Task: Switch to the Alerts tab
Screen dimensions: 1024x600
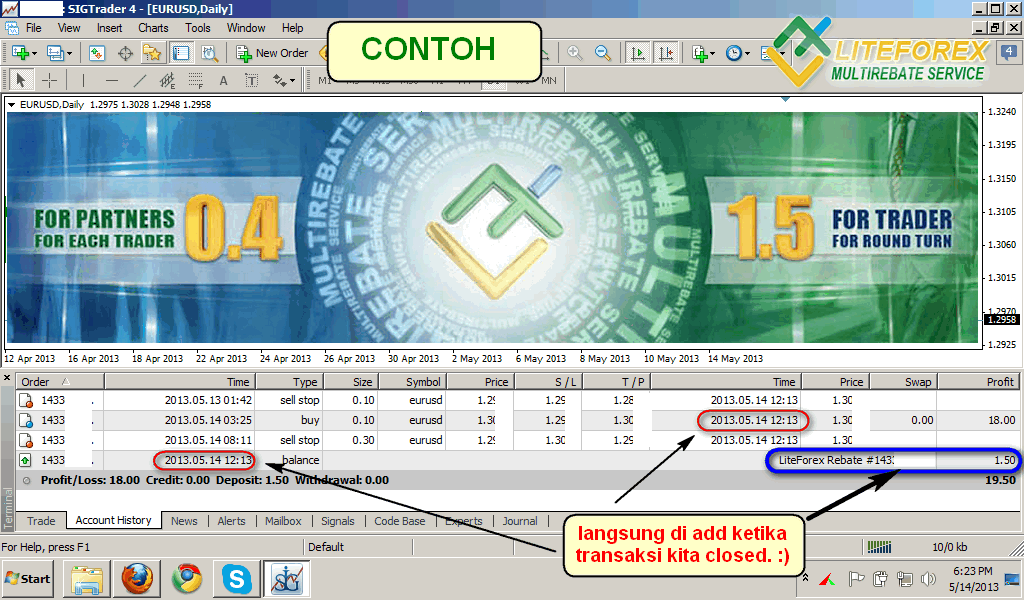Action: coord(231,521)
